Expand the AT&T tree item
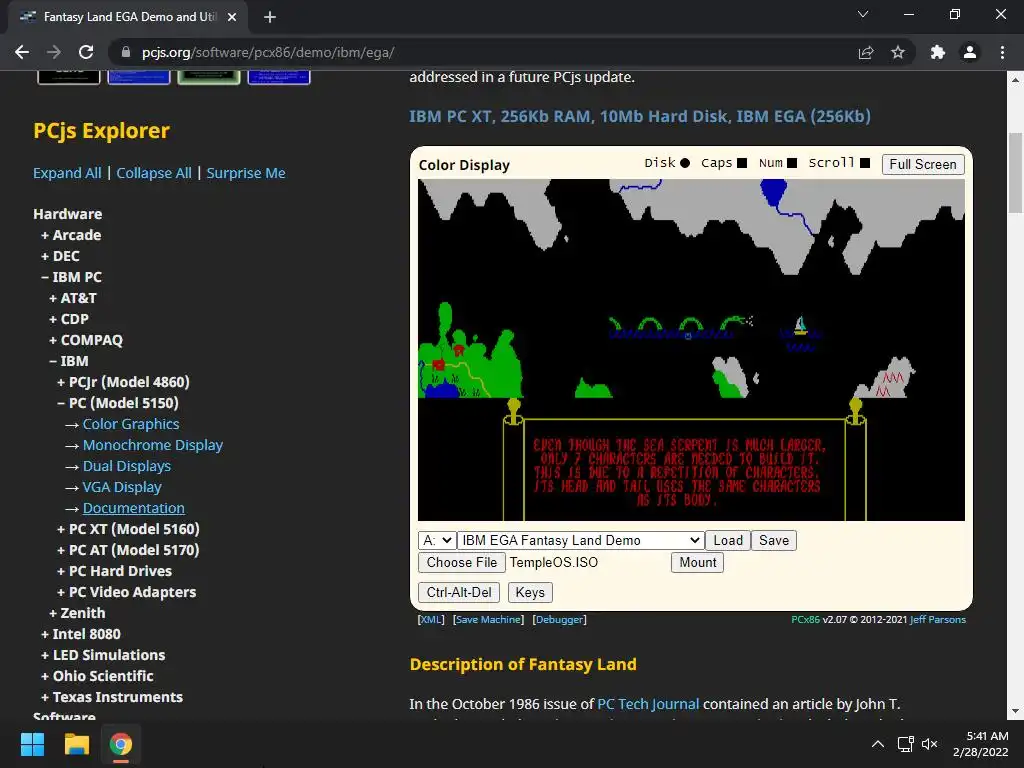This screenshot has height=768, width=1024. coord(72,298)
